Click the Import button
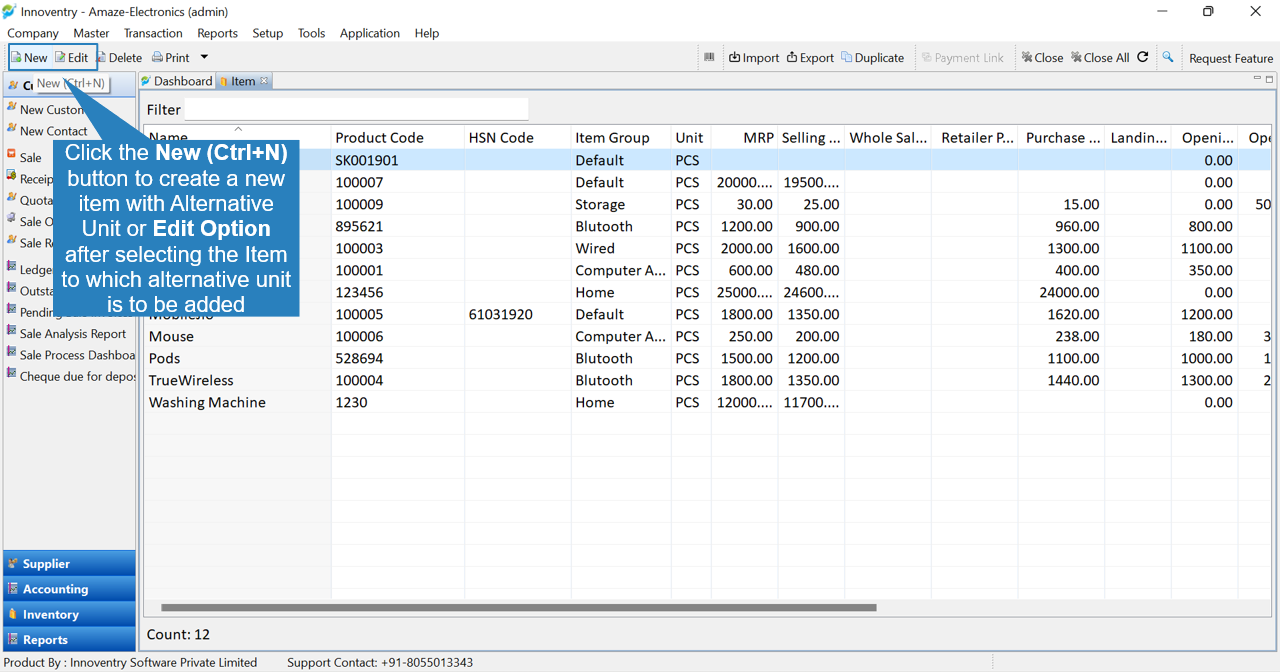This screenshot has height=672, width=1280. [x=754, y=57]
